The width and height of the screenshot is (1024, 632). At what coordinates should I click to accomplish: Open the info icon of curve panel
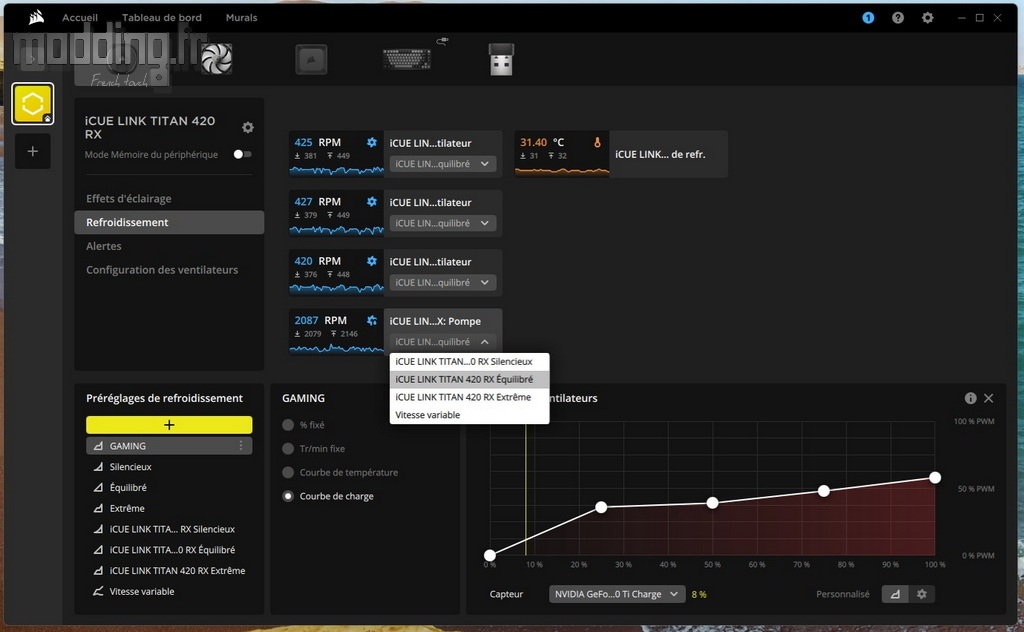coord(970,398)
